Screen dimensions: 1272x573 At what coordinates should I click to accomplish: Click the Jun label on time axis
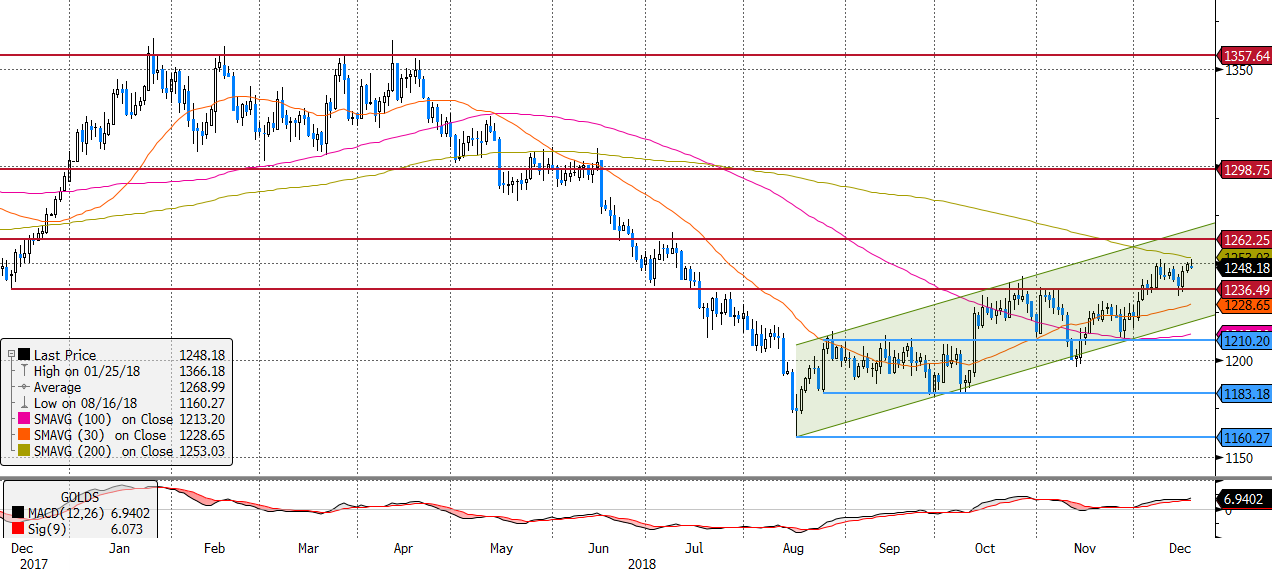pyautogui.click(x=598, y=548)
